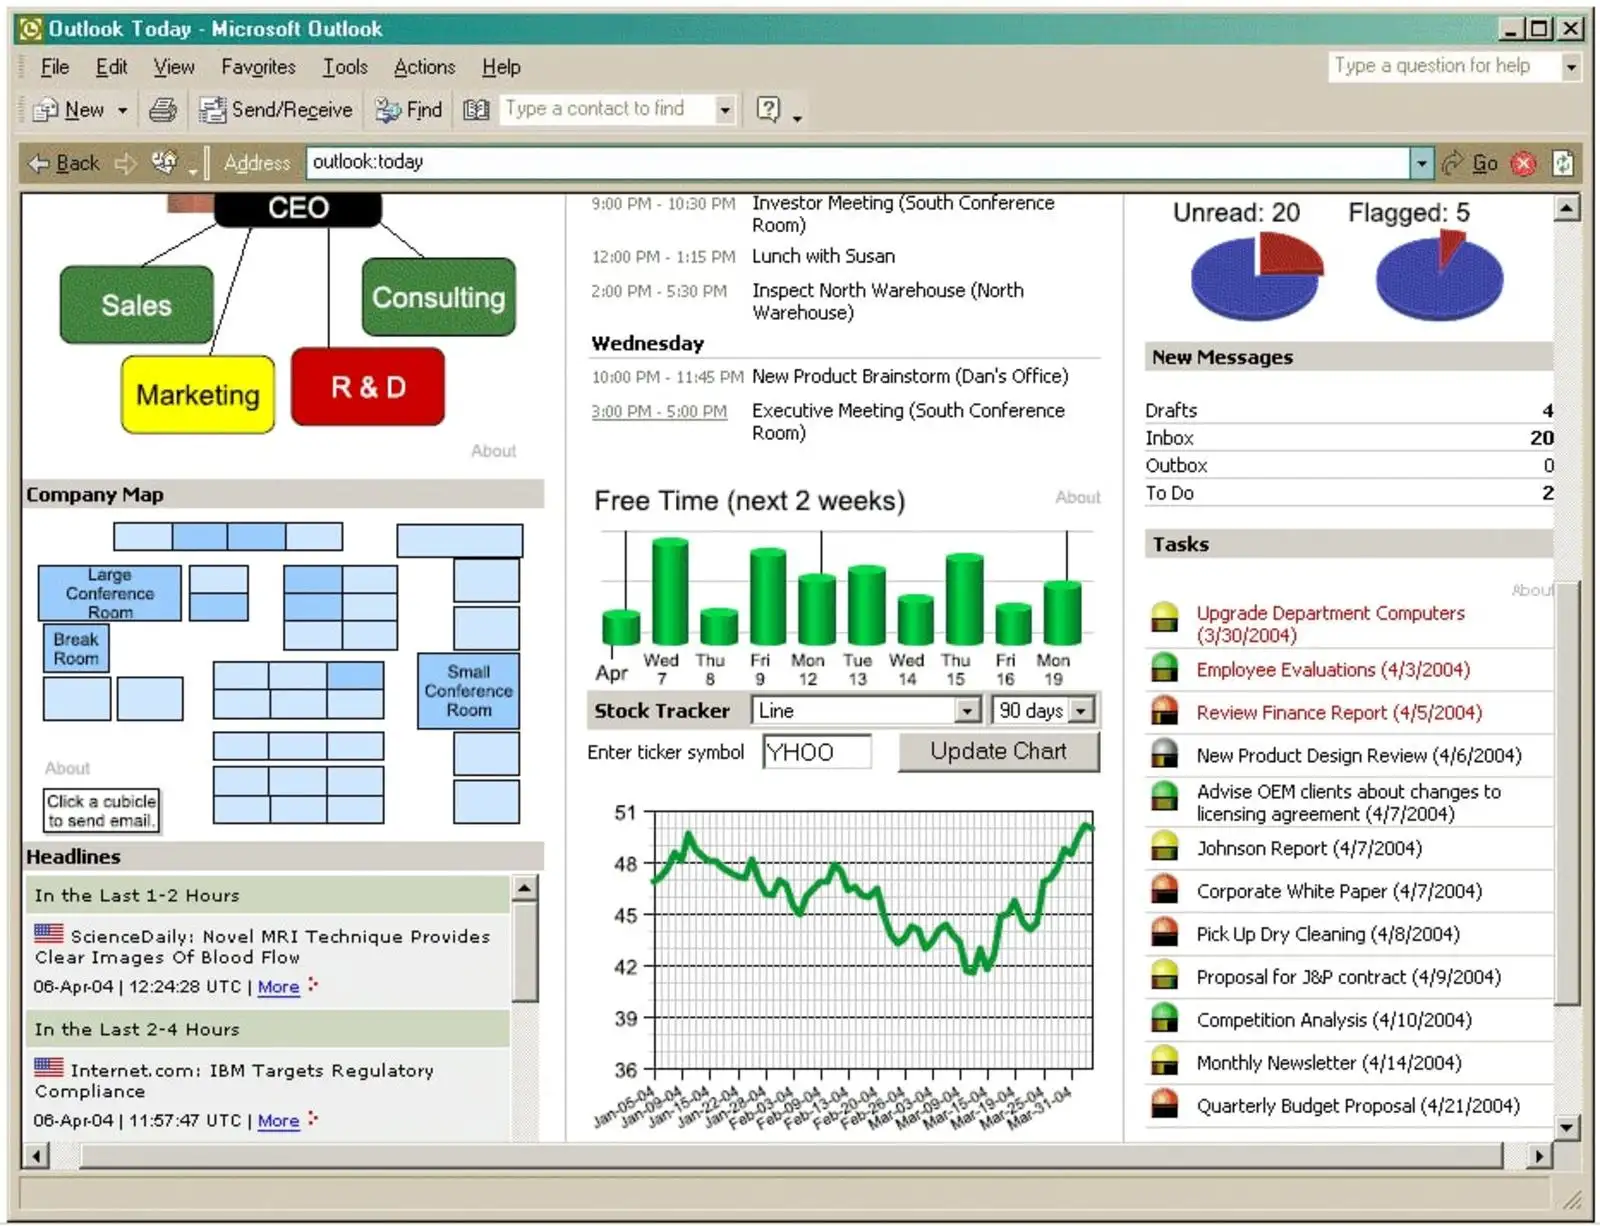The image size is (1600, 1226).
Task: Open the More link under ScienceDaily headline
Action: click(278, 987)
